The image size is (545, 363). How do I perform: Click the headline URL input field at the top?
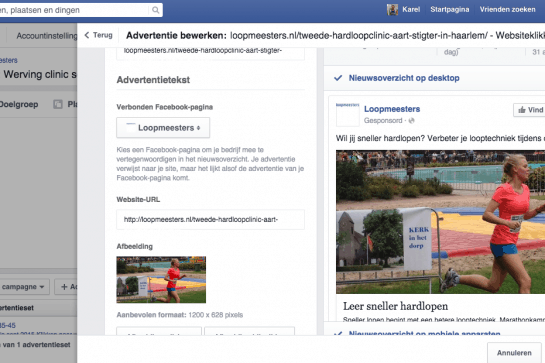(210, 53)
